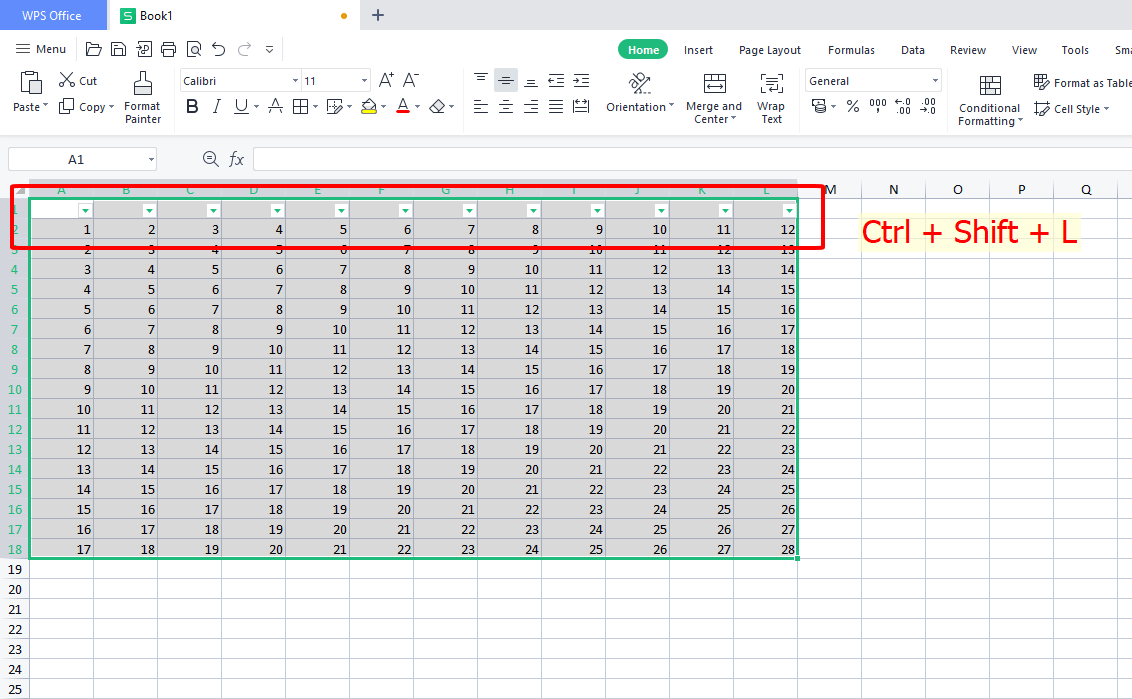
Task: Open the Menu button
Action: click(x=40, y=48)
